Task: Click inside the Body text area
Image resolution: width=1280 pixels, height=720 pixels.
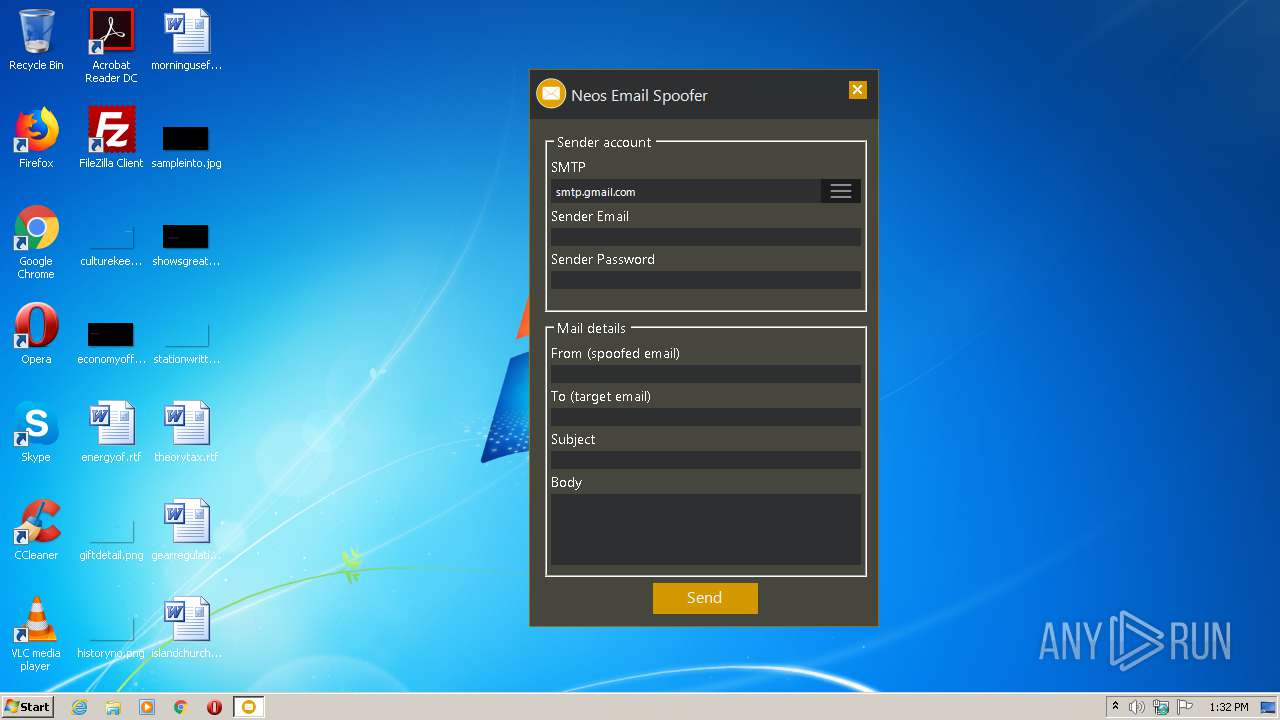Action: tap(706, 529)
